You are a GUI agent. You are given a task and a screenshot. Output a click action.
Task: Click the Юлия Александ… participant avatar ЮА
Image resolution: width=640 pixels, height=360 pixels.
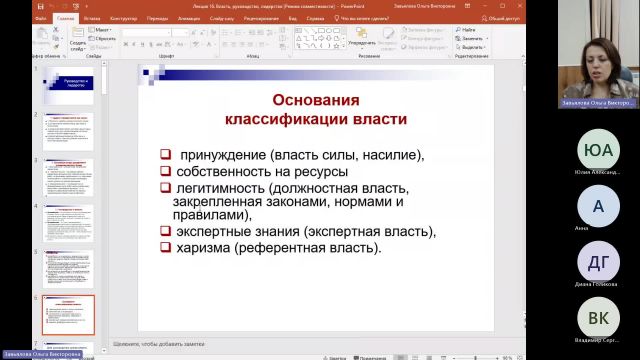pyautogui.click(x=598, y=150)
